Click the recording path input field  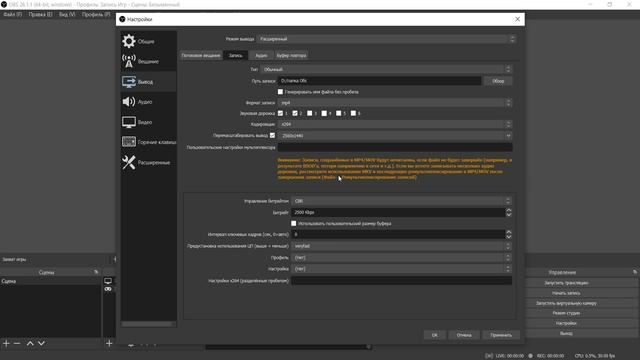(380, 81)
